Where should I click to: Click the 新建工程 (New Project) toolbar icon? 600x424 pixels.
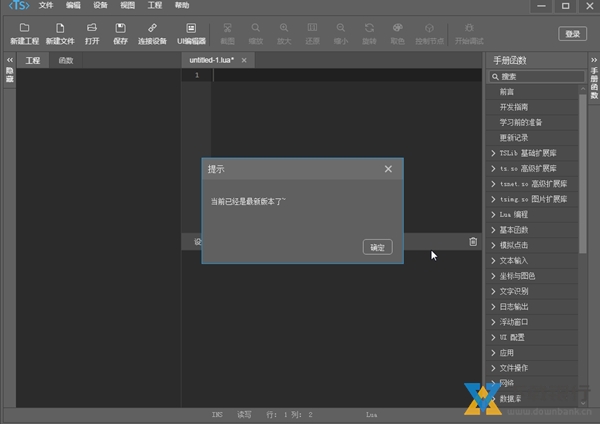(24, 28)
